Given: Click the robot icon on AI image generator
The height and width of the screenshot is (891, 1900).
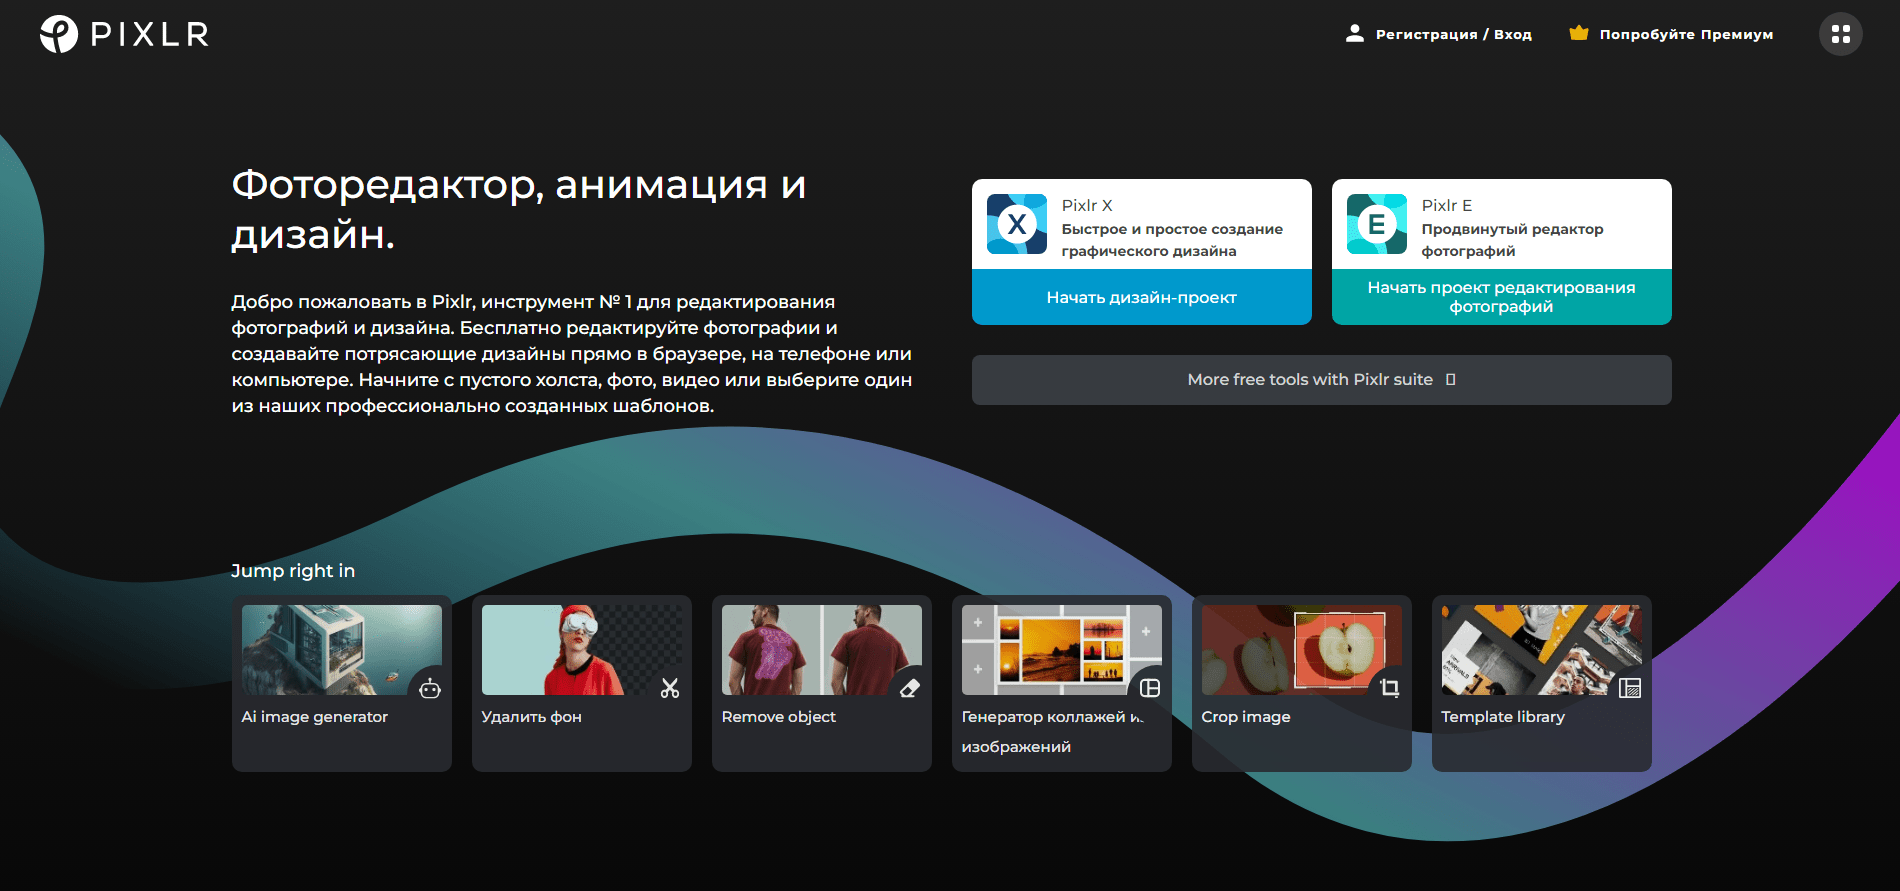Looking at the screenshot, I should click(430, 688).
